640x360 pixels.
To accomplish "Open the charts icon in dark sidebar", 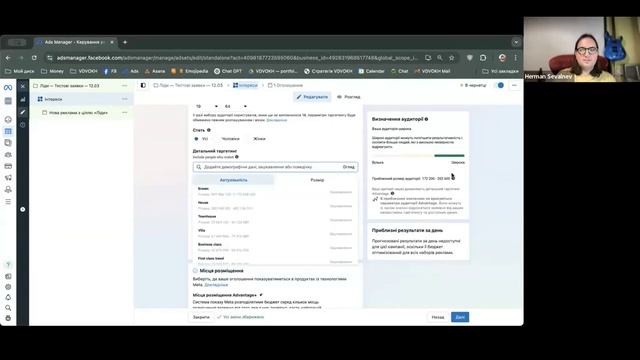I will click(x=23, y=99).
